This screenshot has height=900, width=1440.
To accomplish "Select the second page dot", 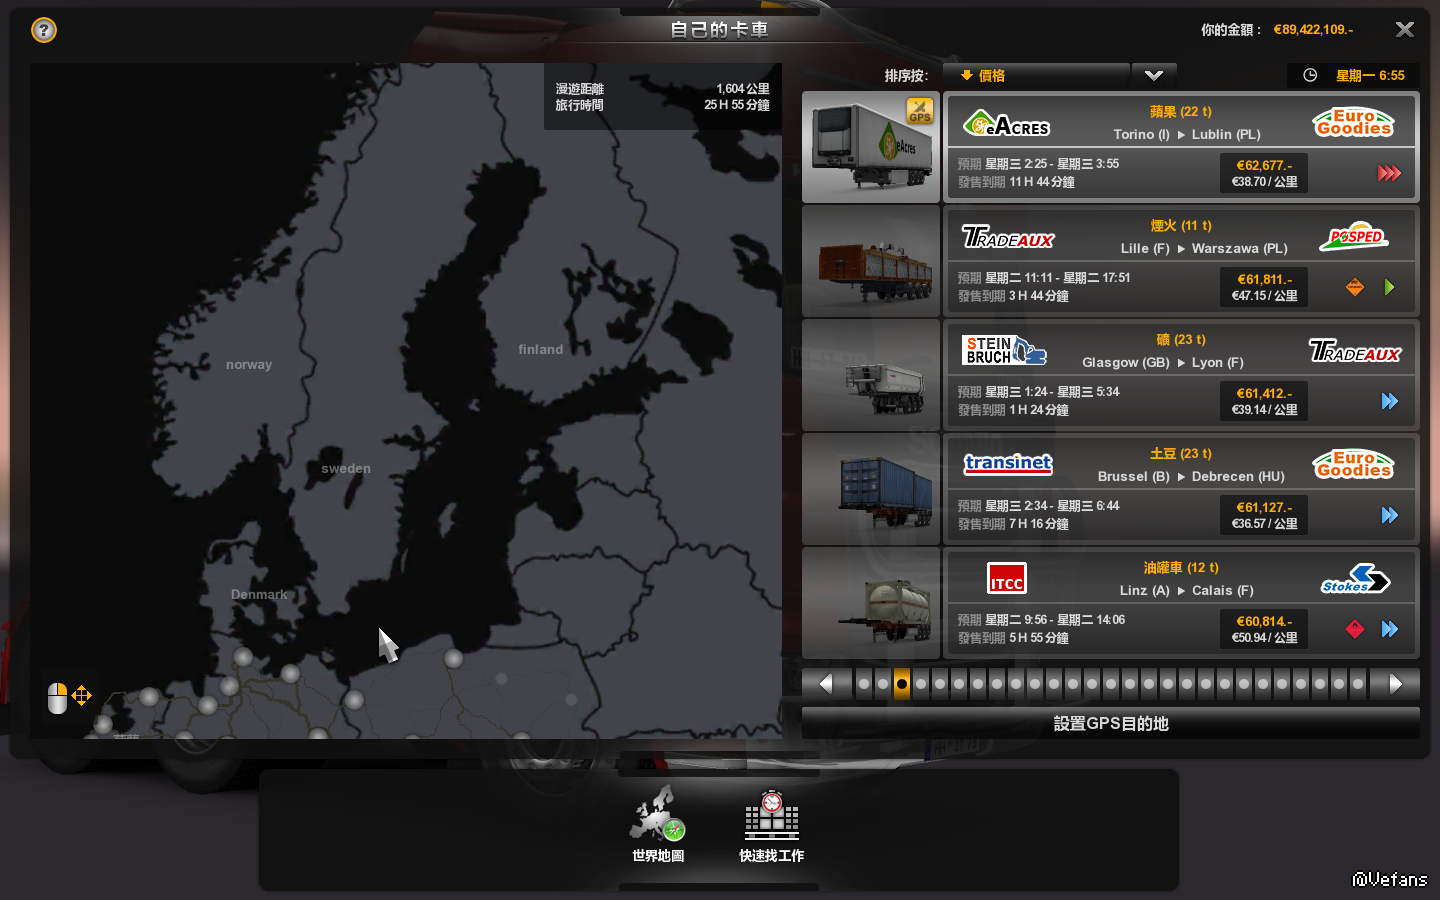I will click(883, 684).
